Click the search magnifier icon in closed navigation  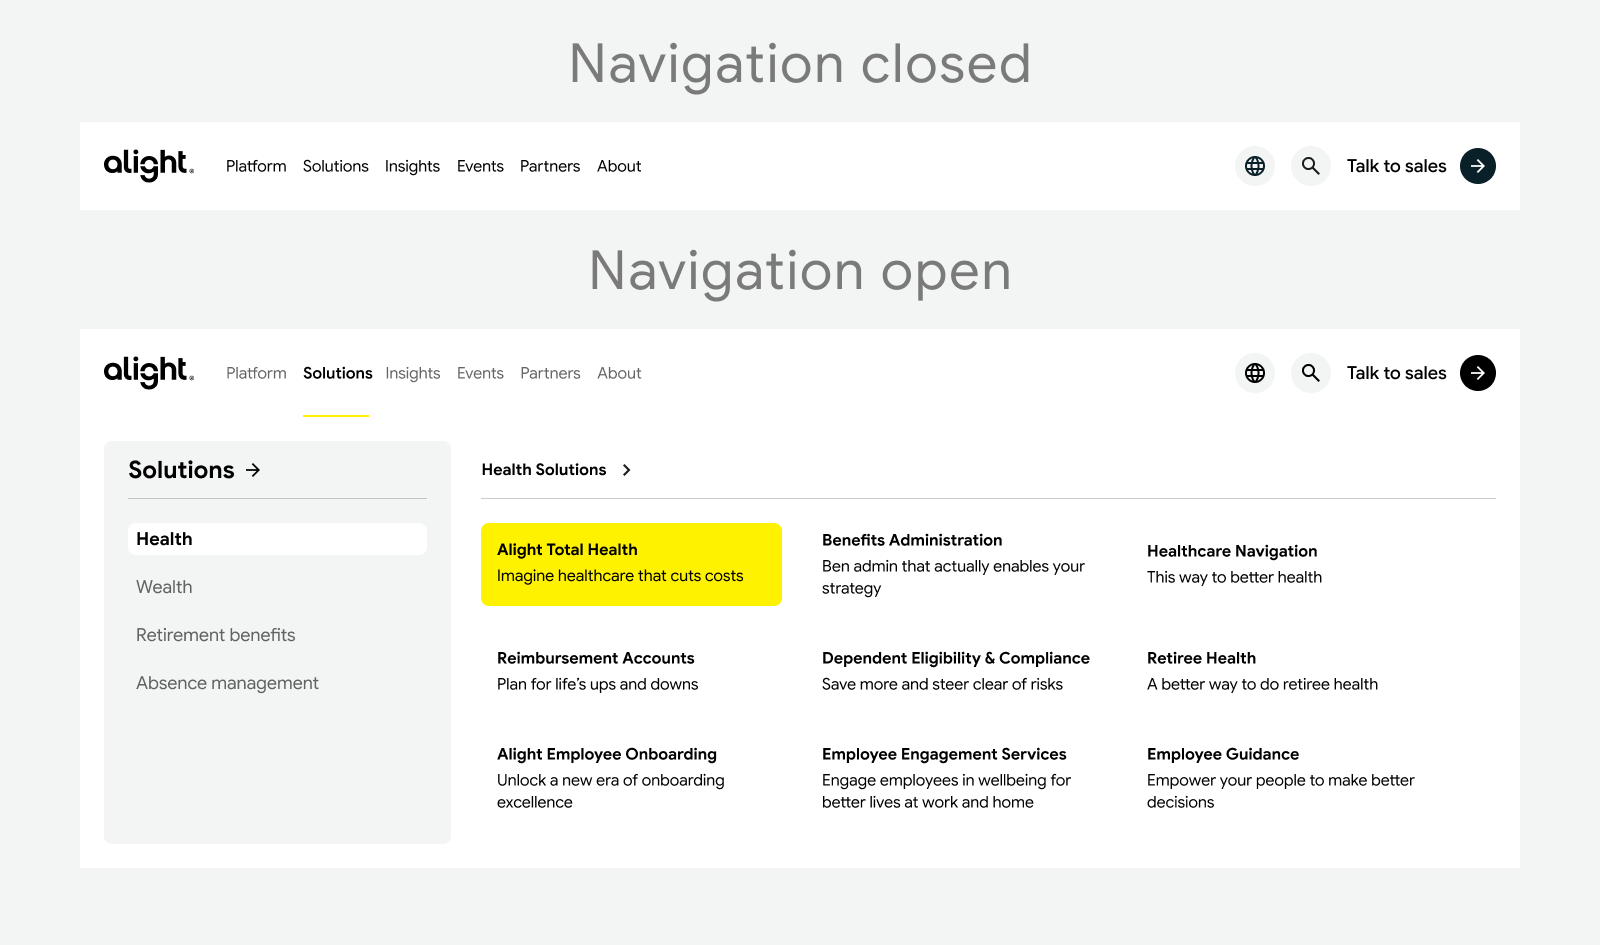click(x=1310, y=166)
